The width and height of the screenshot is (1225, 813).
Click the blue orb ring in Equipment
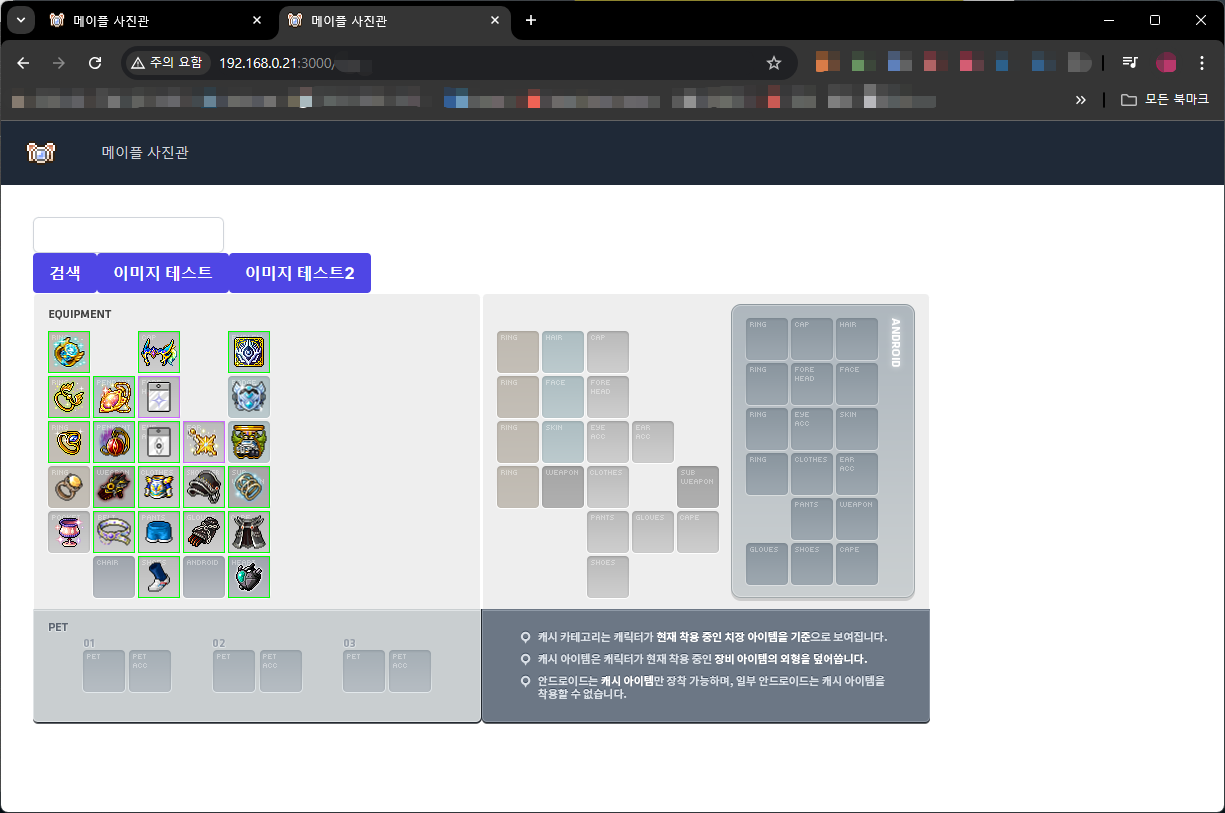[x=69, y=352]
